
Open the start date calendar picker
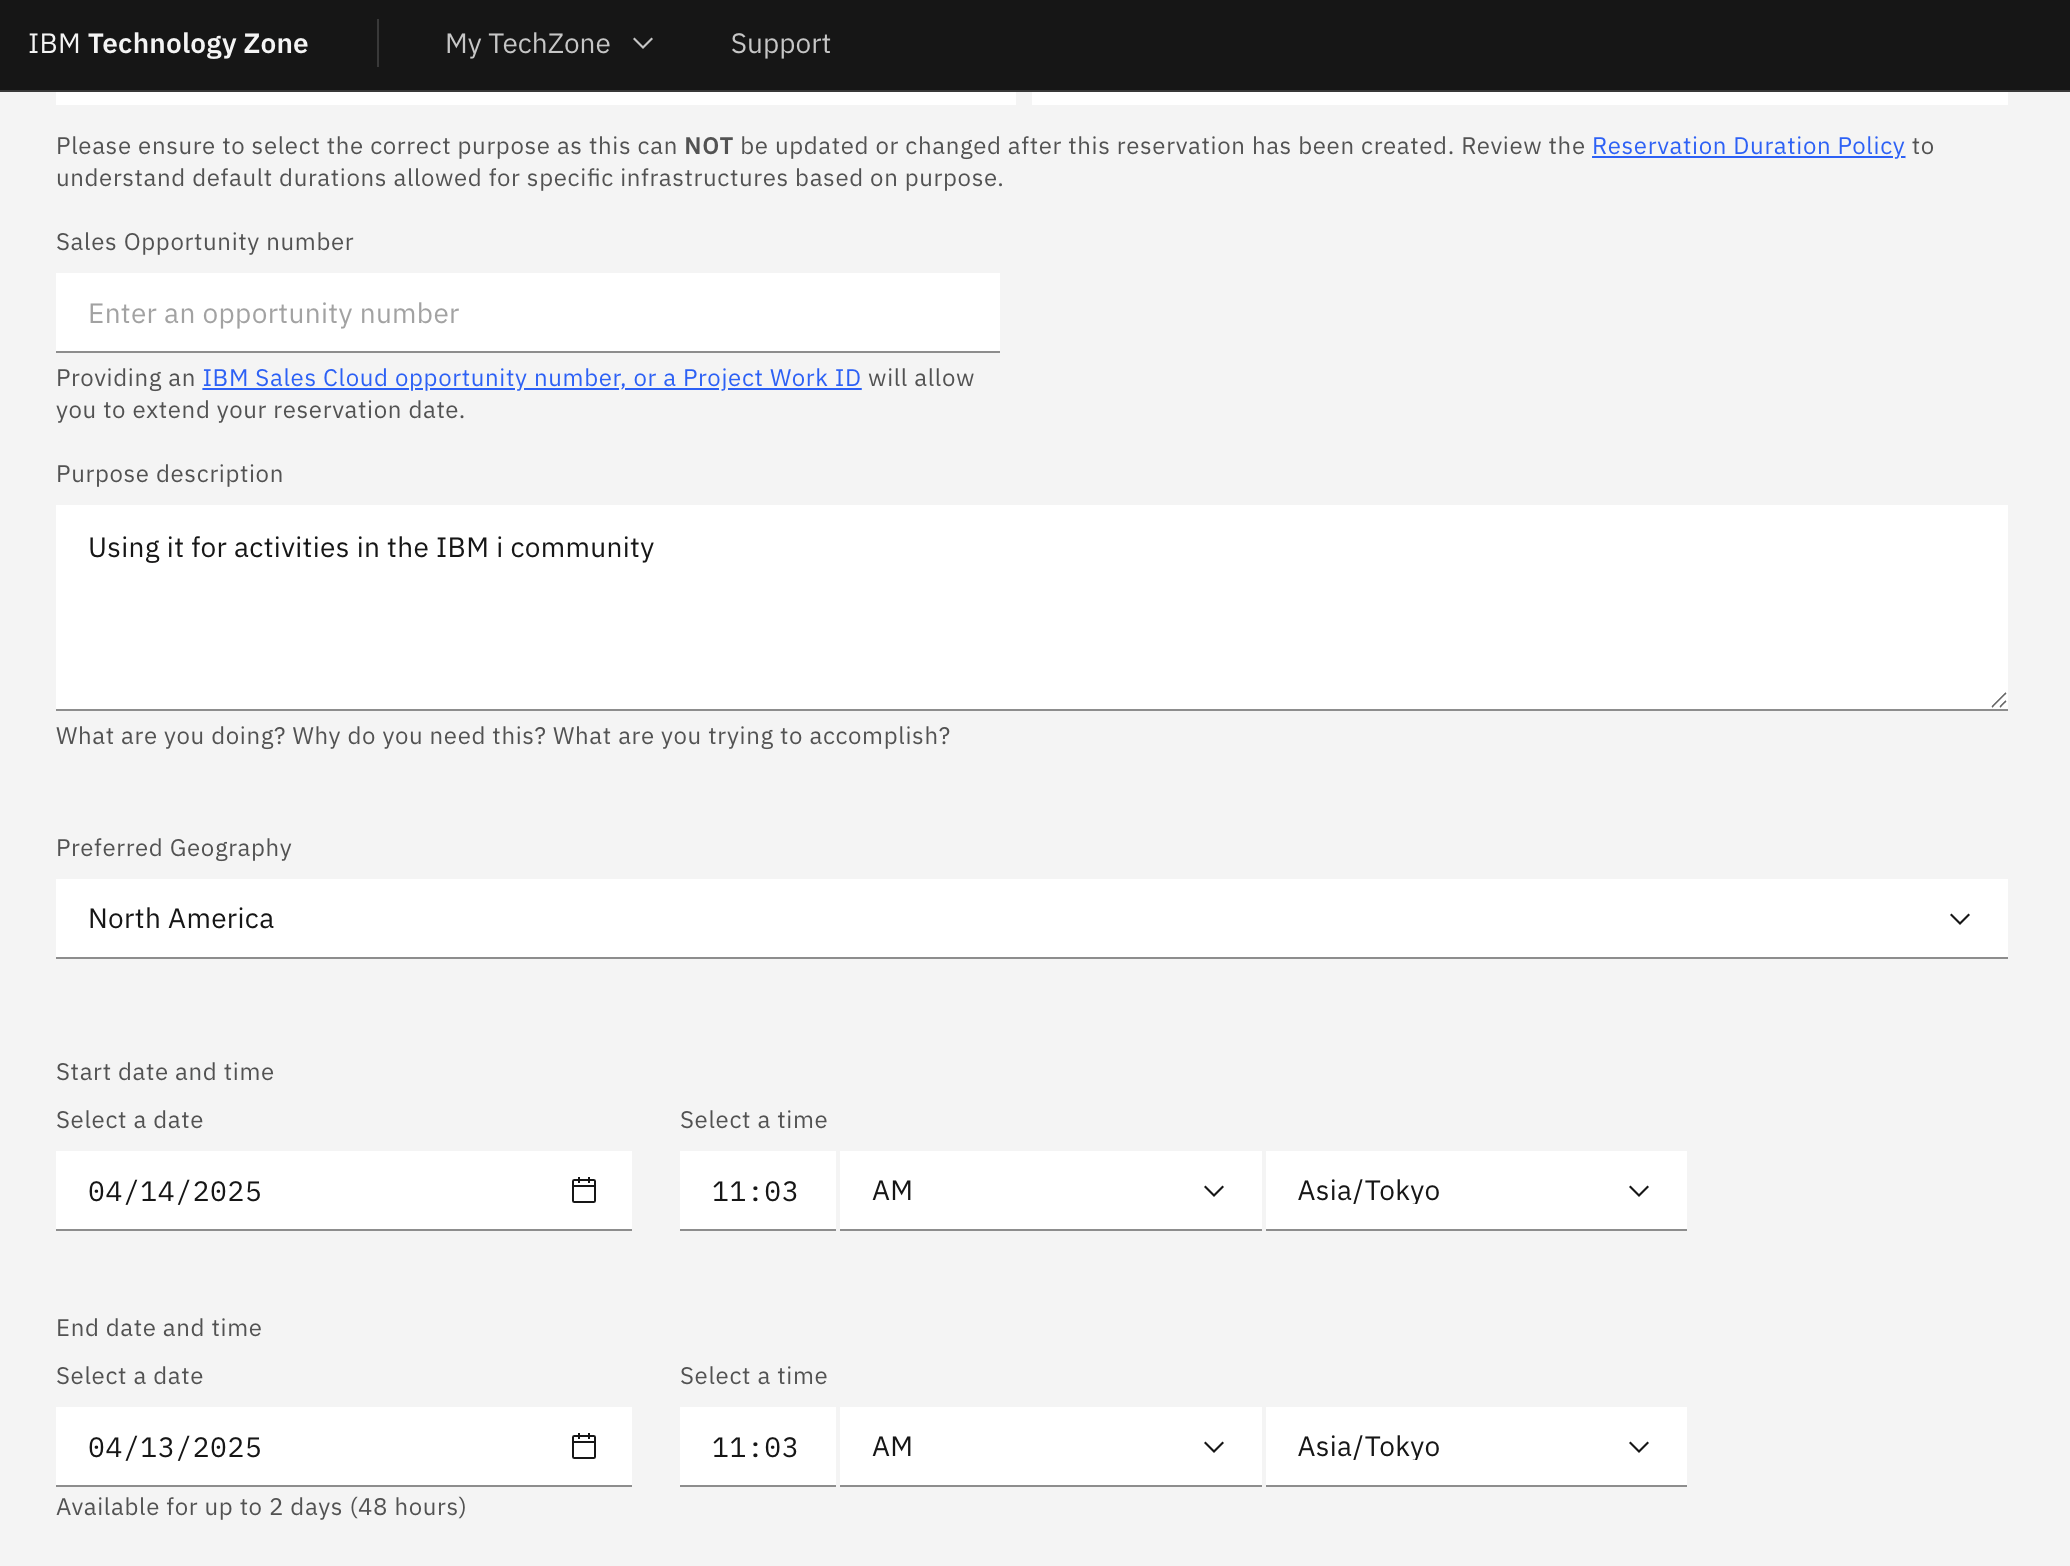coord(585,1190)
